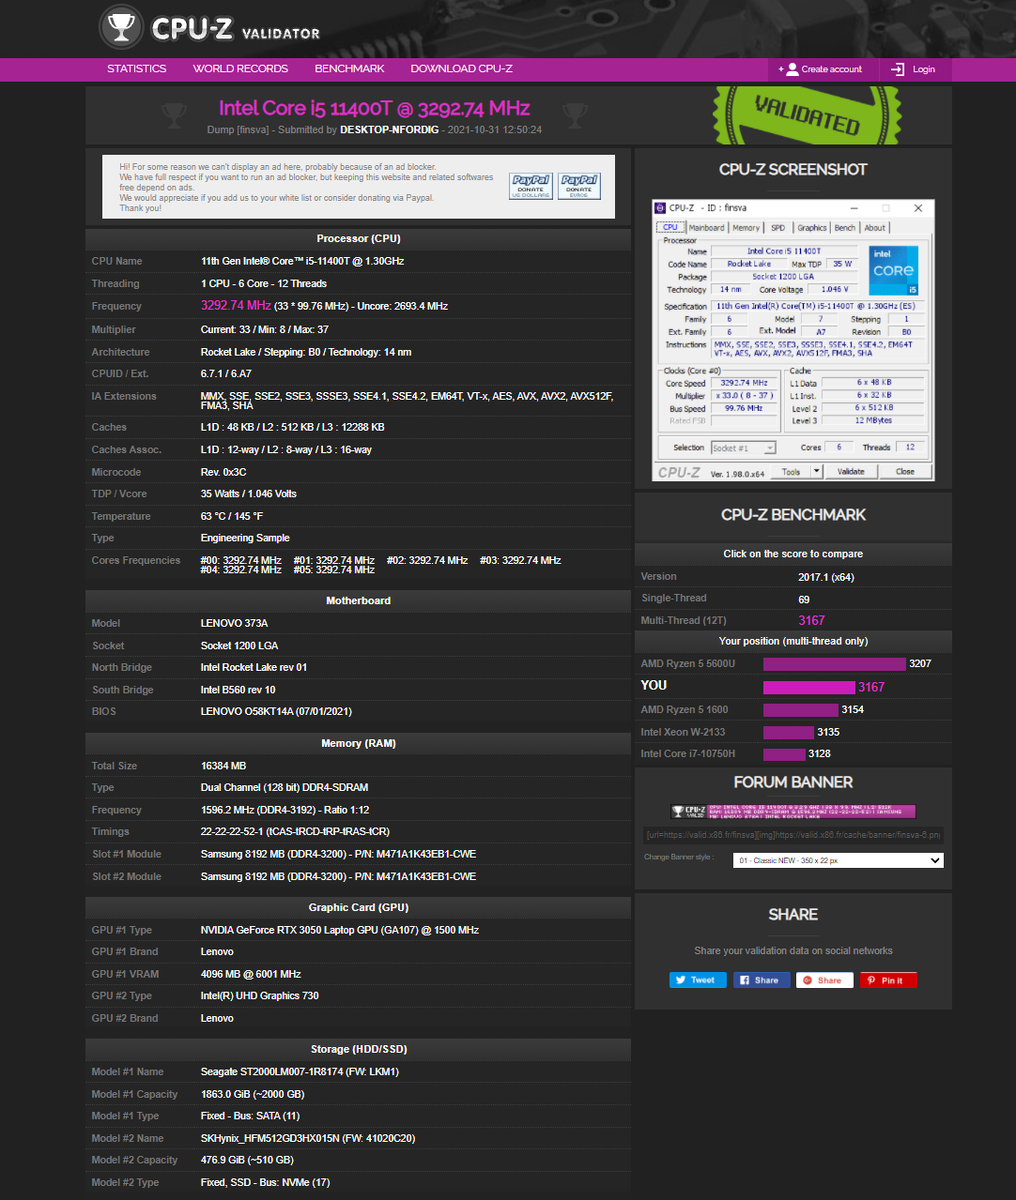Select the Mainboard tab in CPU-Z screenshot
Viewport: 1016px width, 1200px height.
pos(706,228)
